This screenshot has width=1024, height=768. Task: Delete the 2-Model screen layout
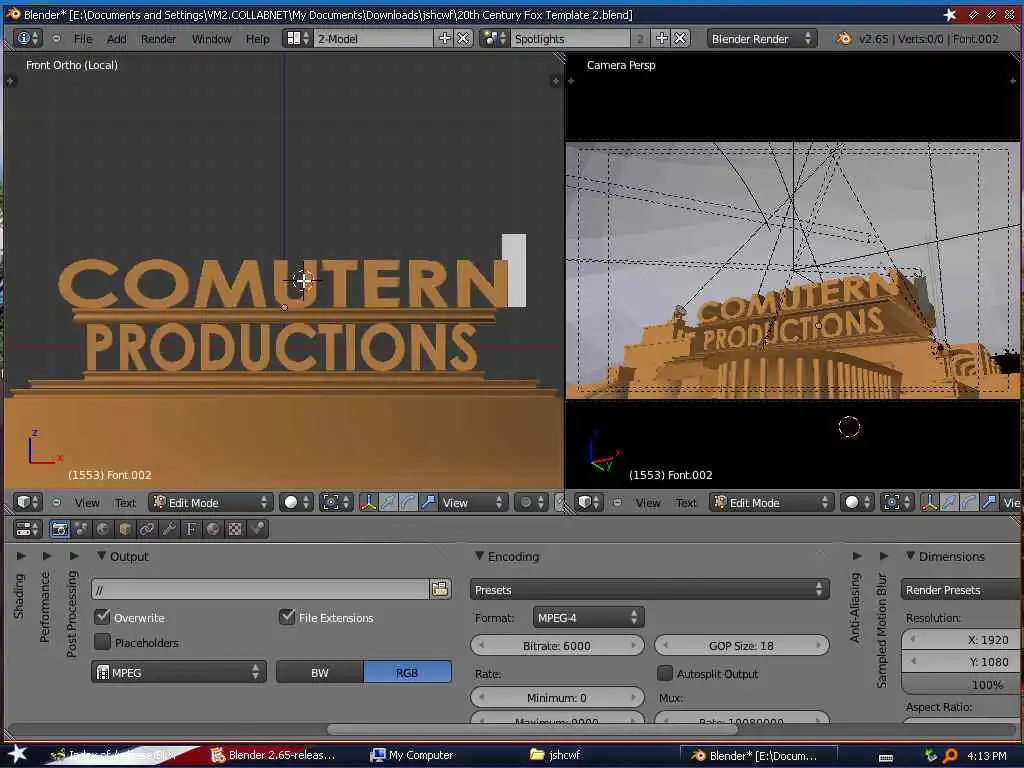pyautogui.click(x=463, y=39)
